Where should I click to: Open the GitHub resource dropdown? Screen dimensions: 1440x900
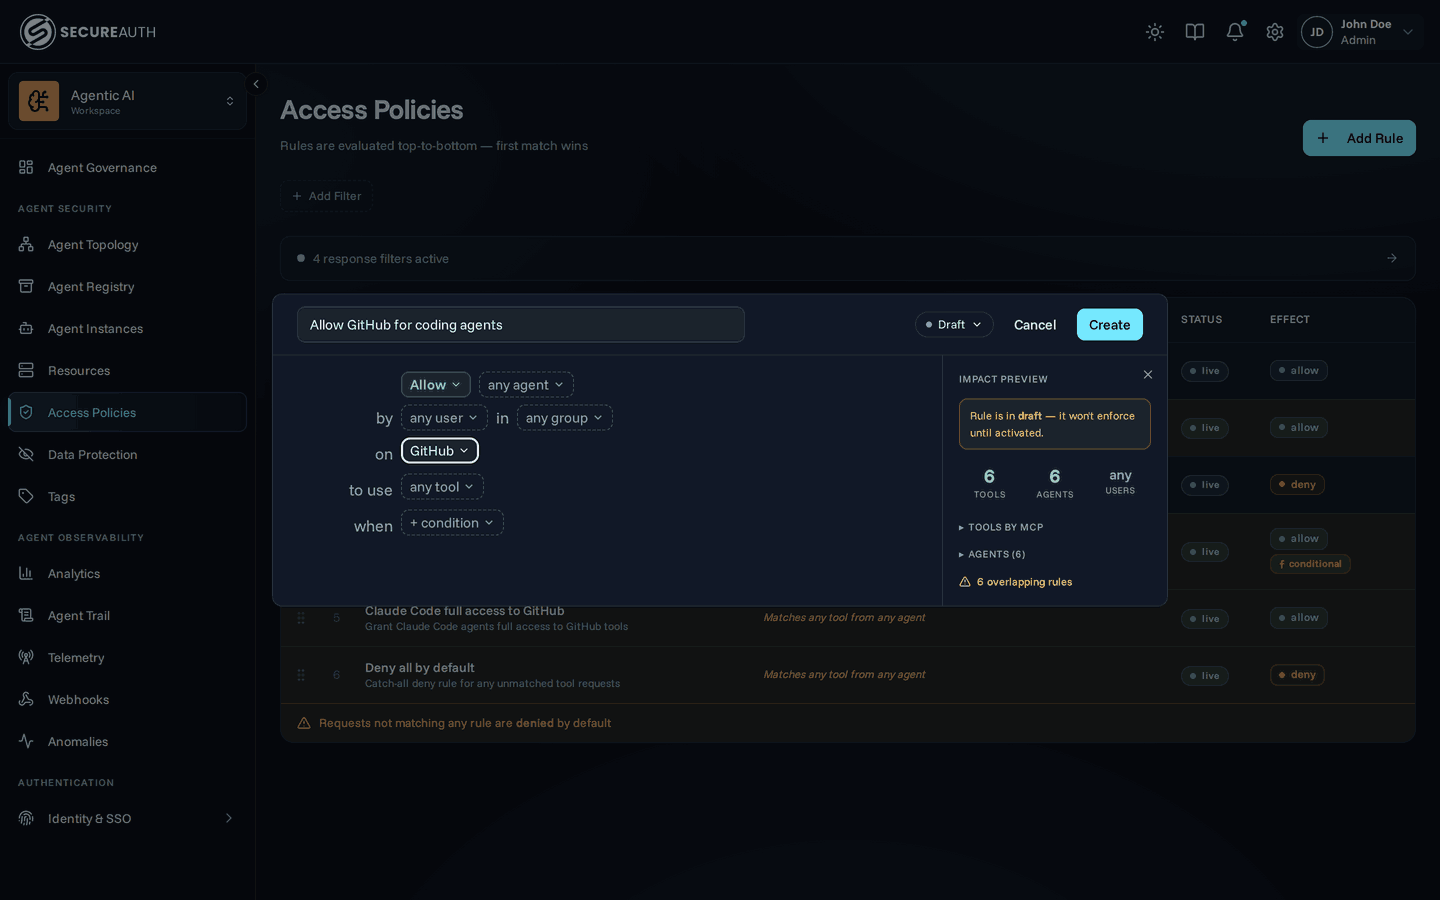pyautogui.click(x=440, y=451)
